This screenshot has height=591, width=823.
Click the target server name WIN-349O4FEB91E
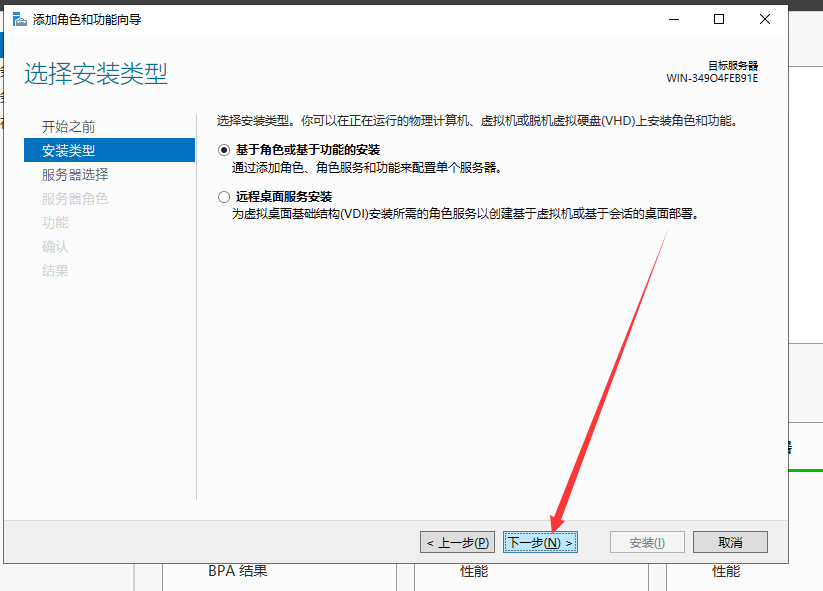712,78
